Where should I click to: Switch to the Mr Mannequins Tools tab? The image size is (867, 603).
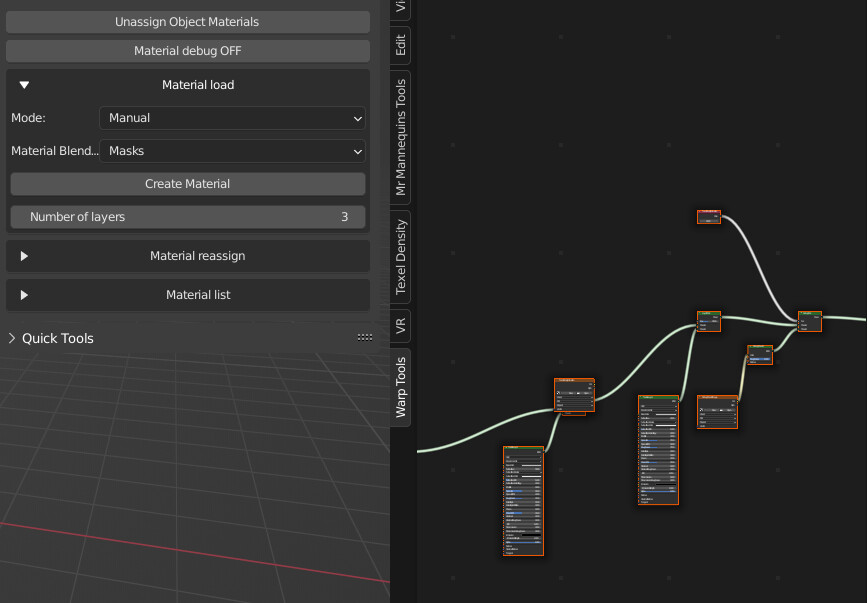pos(400,137)
